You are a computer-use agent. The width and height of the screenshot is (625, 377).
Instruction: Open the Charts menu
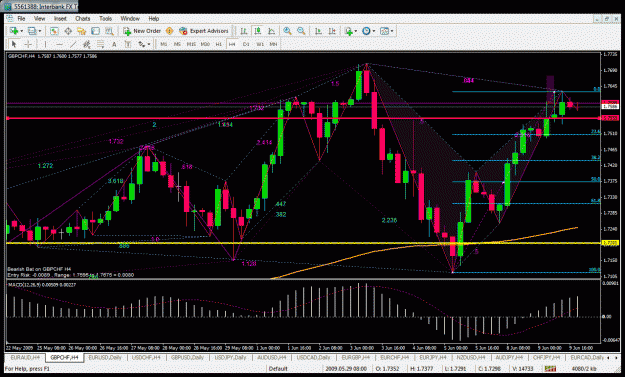click(83, 18)
